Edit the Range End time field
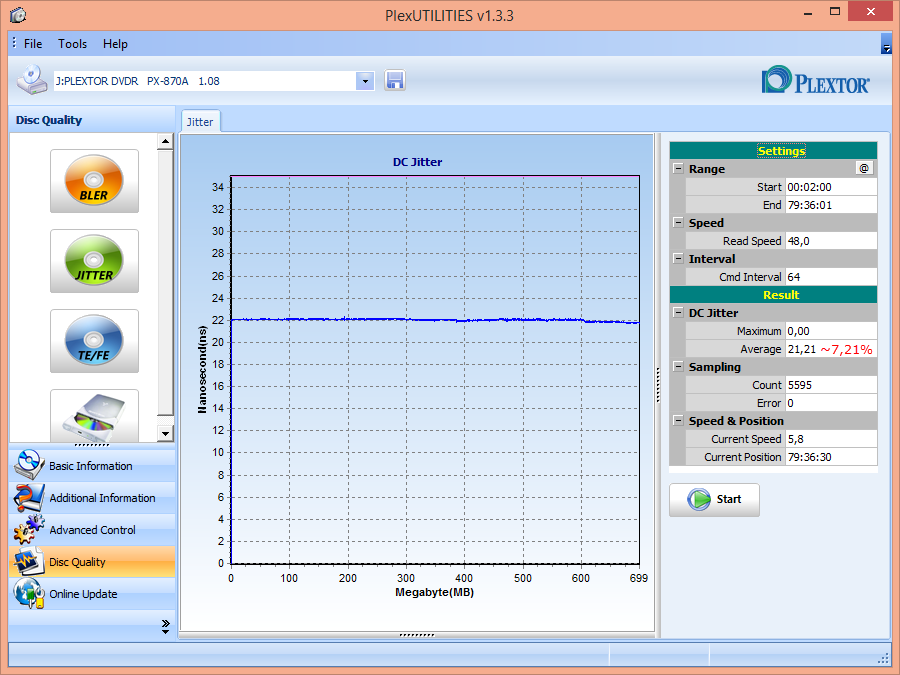 [831, 205]
